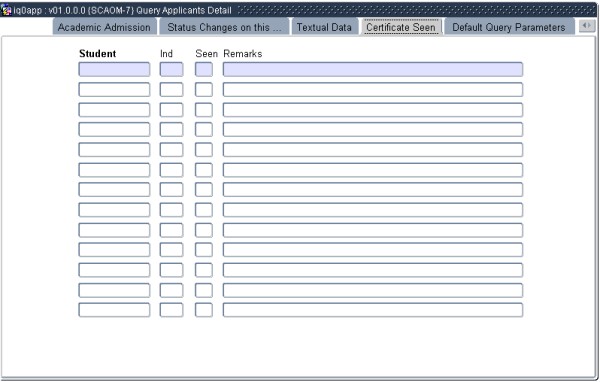Viewport: 600px width, 382px height.
Task: Open the Textual Data tab
Action: 324,27
